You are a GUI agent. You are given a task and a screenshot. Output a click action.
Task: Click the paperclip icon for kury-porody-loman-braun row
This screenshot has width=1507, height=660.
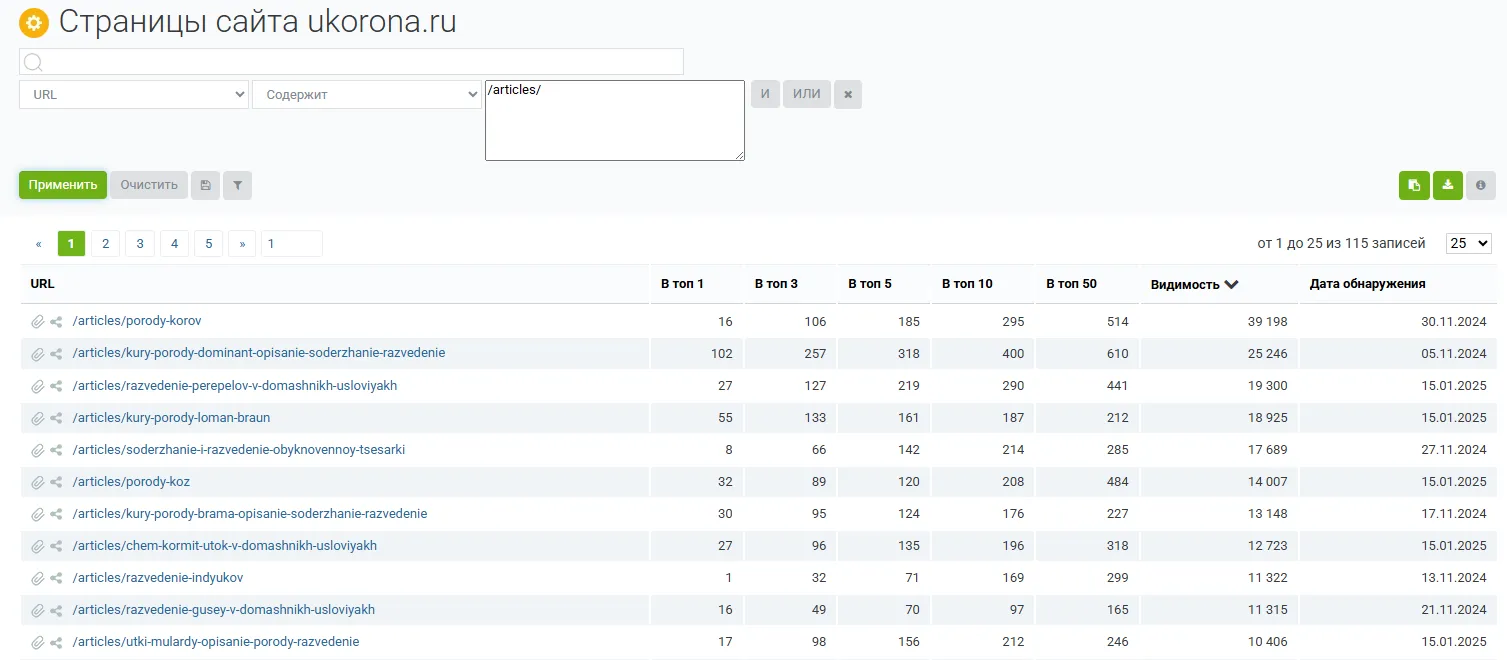pos(38,418)
